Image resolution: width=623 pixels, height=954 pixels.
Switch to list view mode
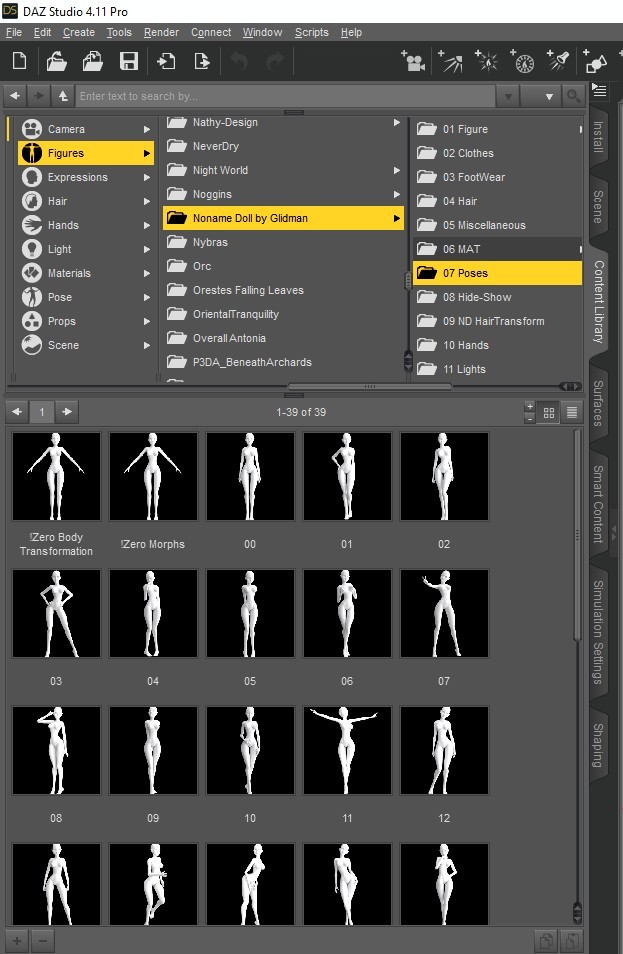pos(572,413)
